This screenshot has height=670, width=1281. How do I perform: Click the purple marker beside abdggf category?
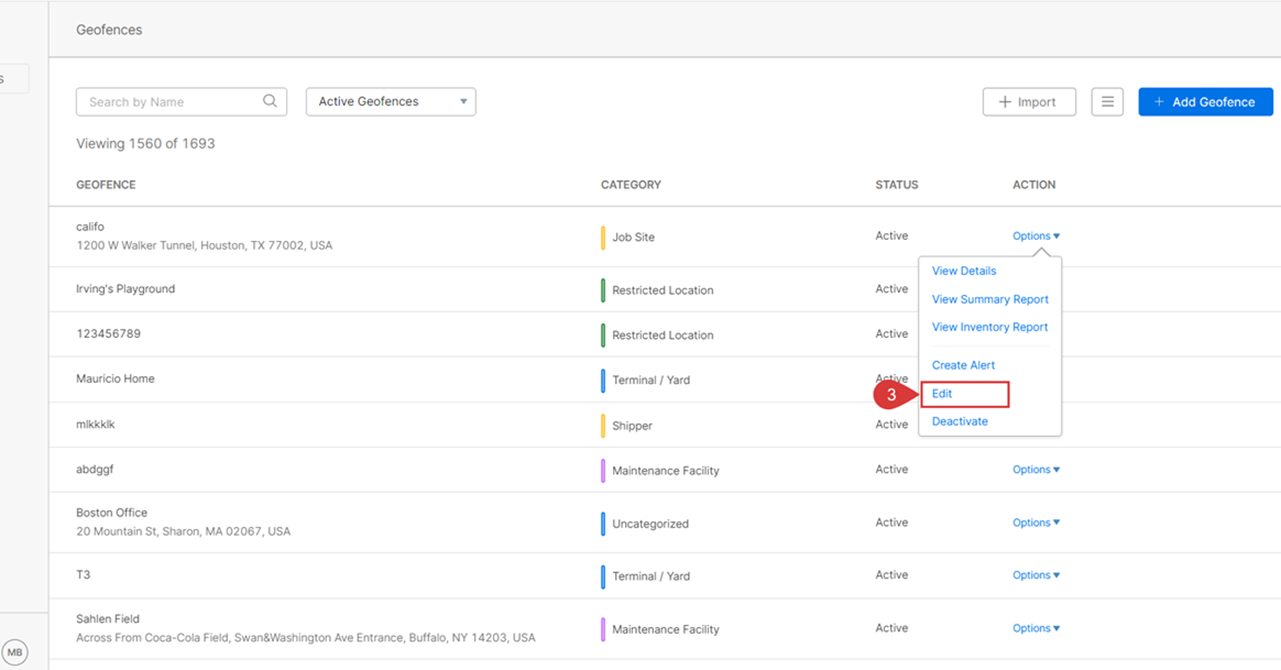(603, 470)
